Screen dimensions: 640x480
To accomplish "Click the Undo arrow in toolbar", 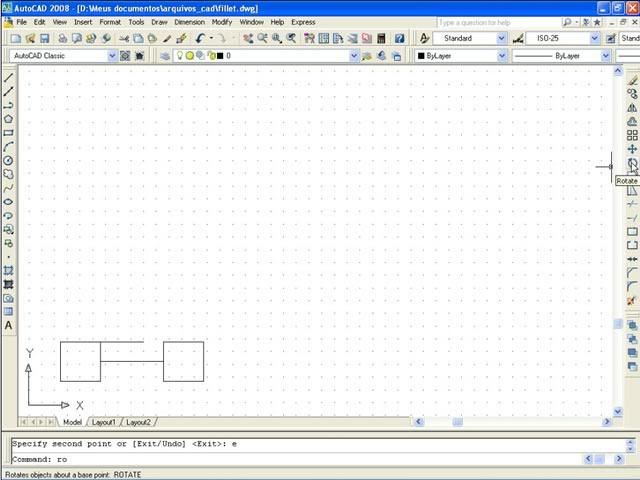I will [200, 38].
